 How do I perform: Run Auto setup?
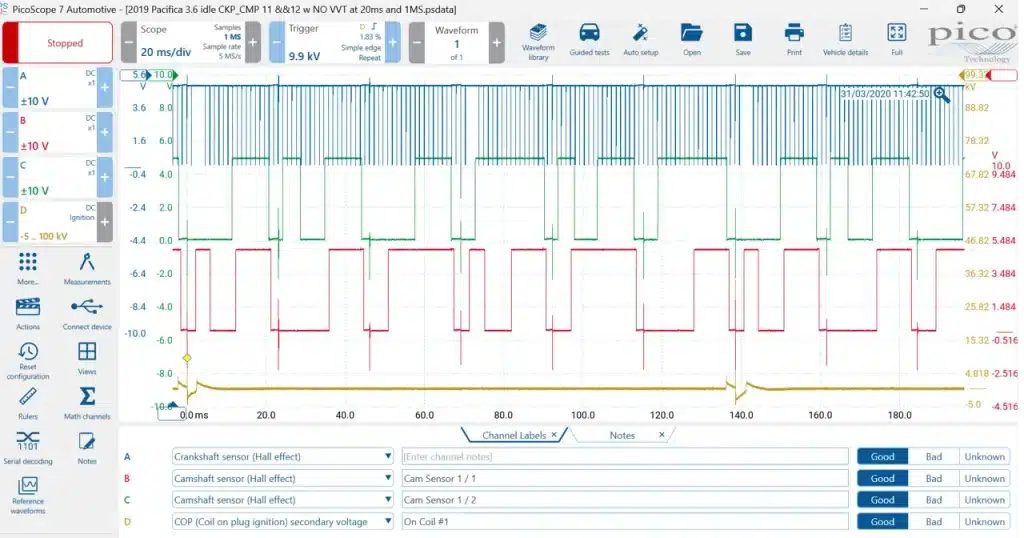tap(640, 40)
